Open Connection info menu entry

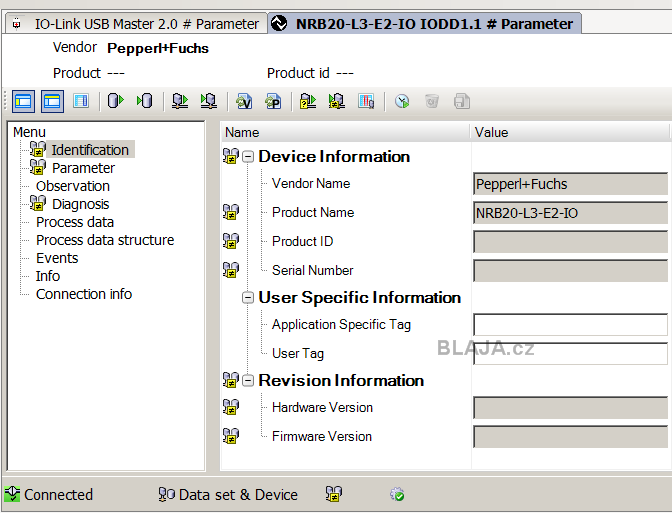tap(84, 294)
